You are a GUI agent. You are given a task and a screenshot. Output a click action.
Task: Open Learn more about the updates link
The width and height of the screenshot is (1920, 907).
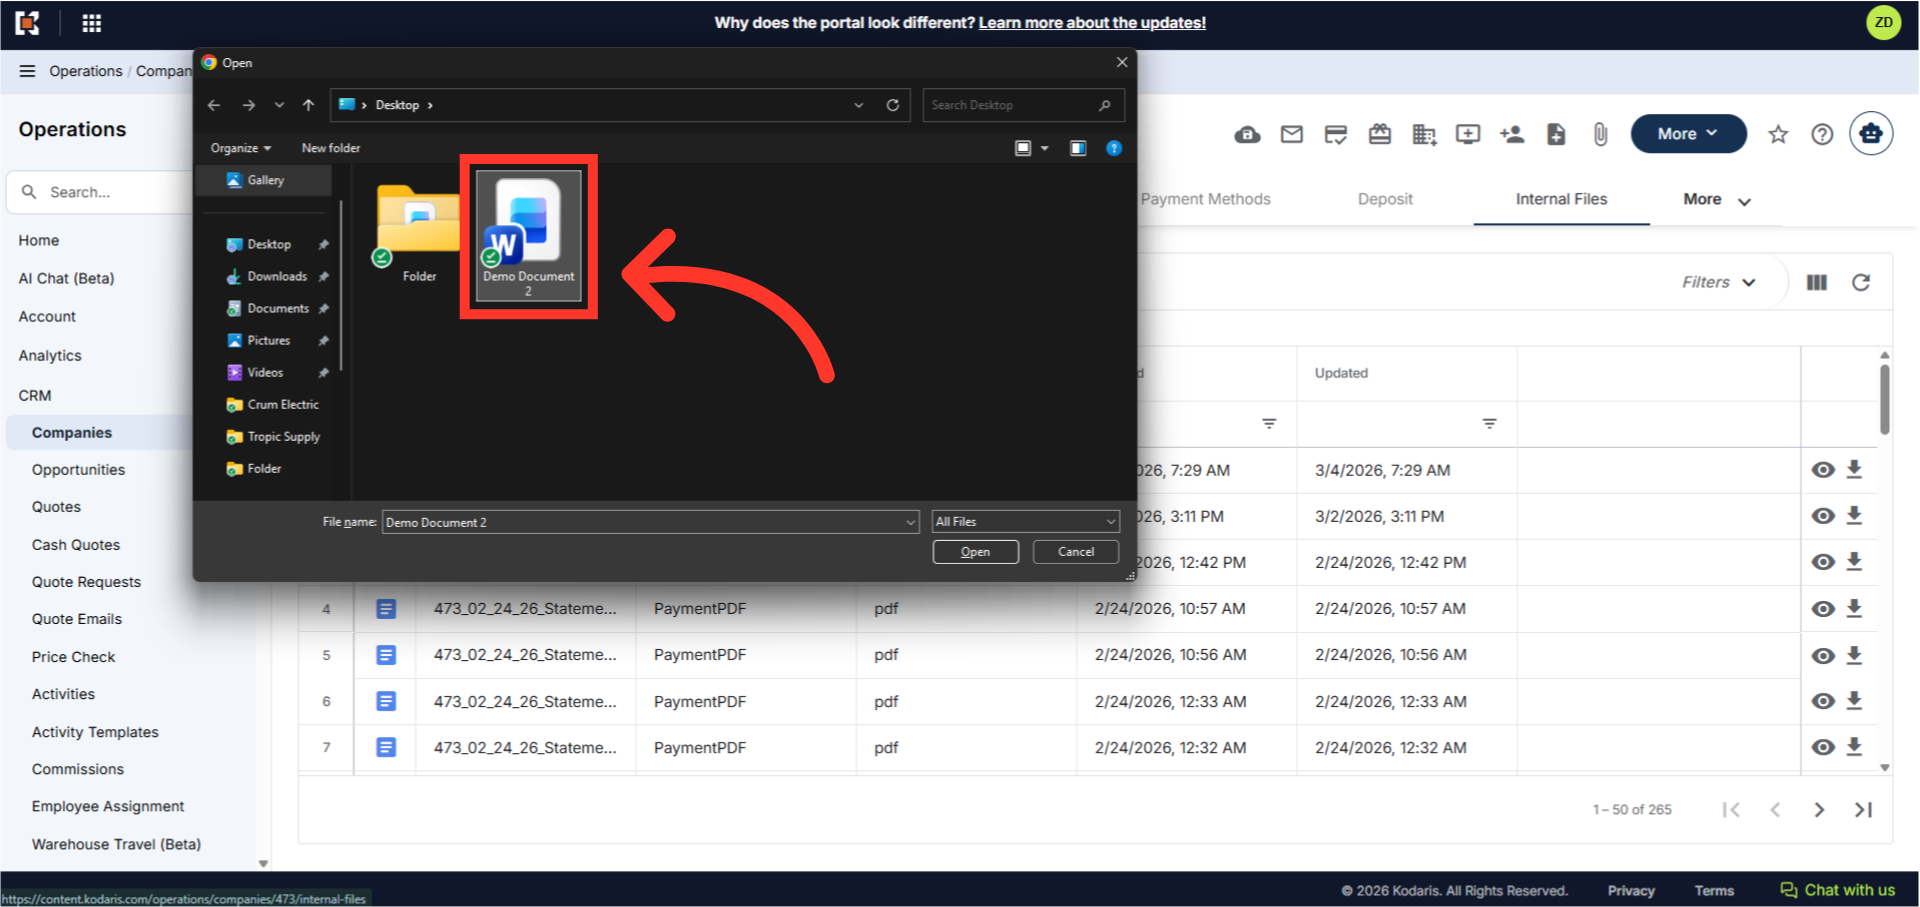pyautogui.click(x=1092, y=23)
